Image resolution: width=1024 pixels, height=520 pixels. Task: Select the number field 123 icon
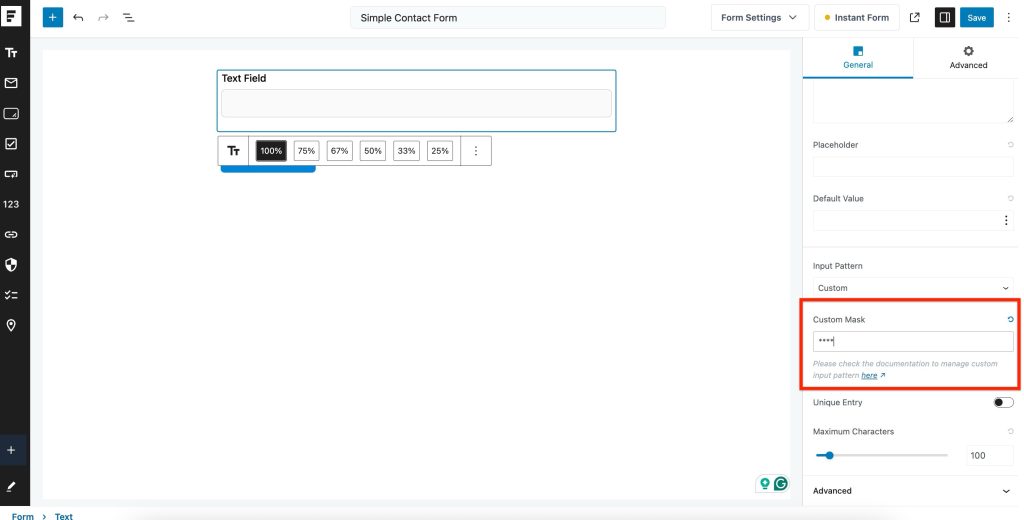click(11, 204)
